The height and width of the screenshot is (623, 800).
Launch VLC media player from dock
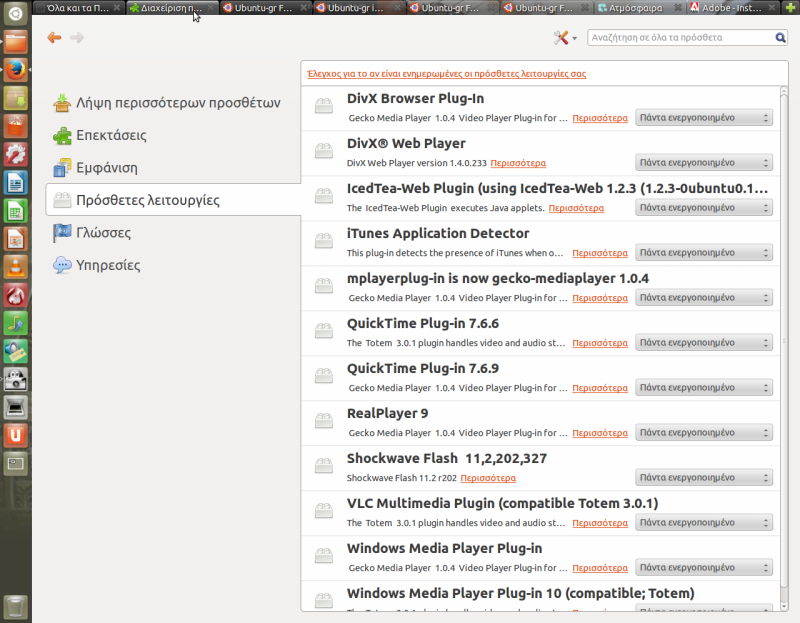15,267
